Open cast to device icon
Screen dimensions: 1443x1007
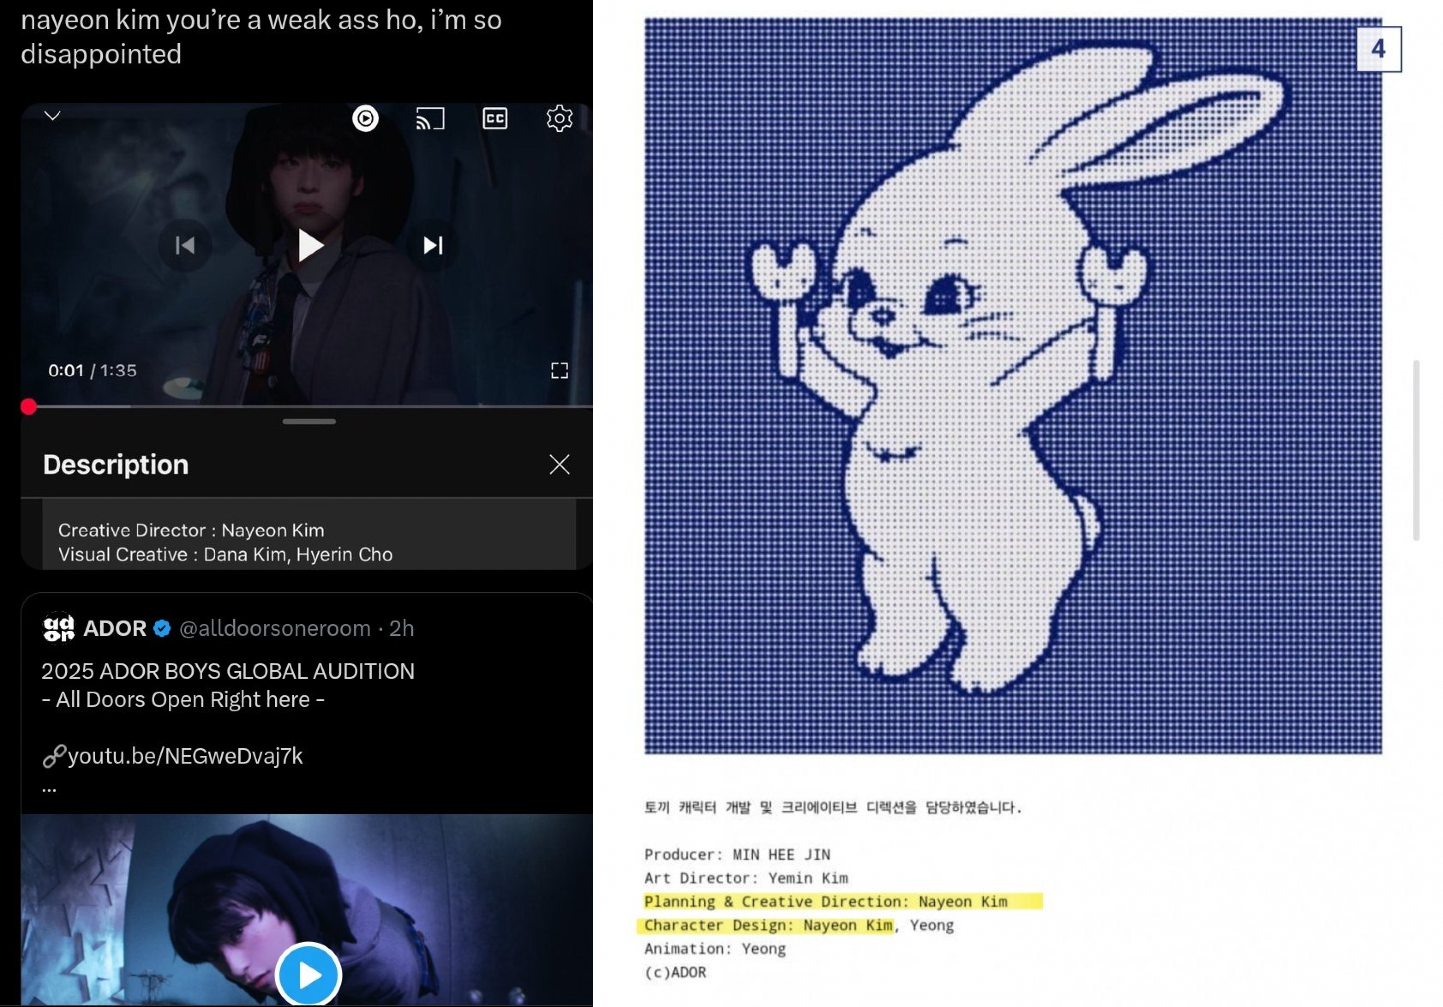click(x=430, y=119)
